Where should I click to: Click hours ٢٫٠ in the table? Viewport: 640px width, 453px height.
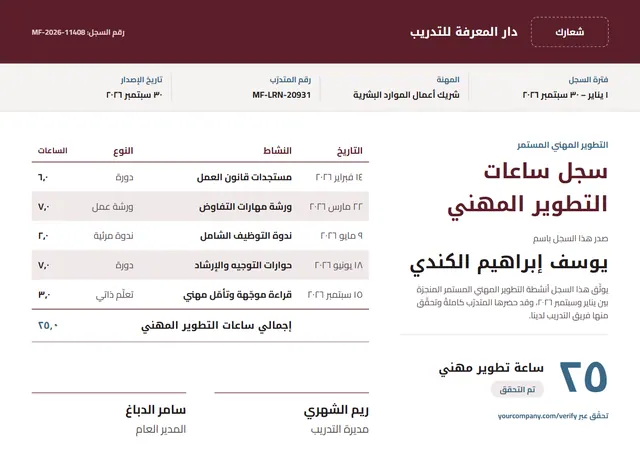43,236
